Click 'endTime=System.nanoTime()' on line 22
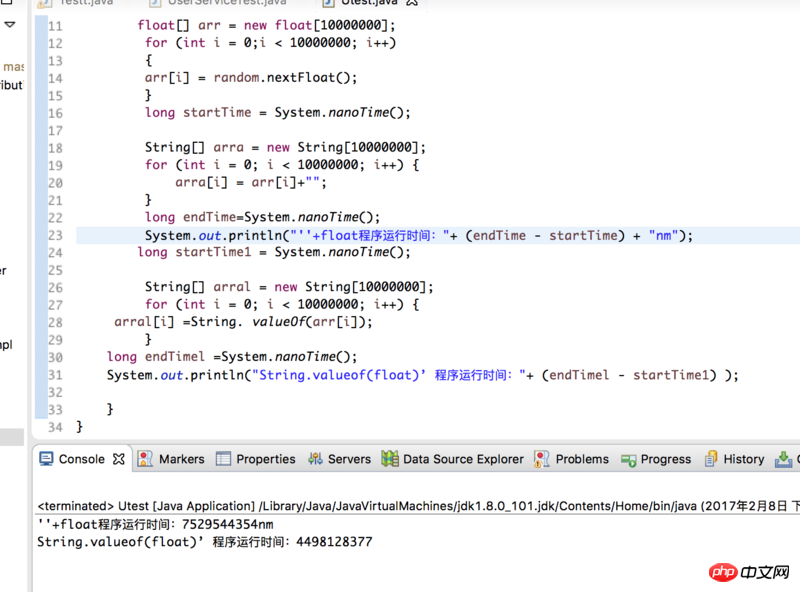The height and width of the screenshot is (592, 800). 281,217
